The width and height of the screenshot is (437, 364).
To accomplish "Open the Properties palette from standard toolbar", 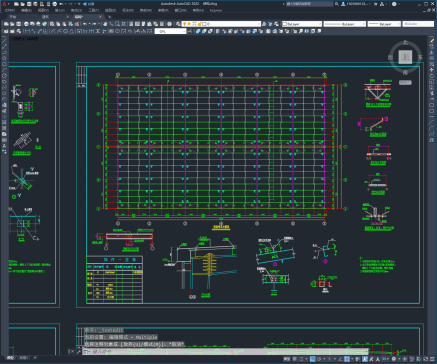I will pos(131,24).
